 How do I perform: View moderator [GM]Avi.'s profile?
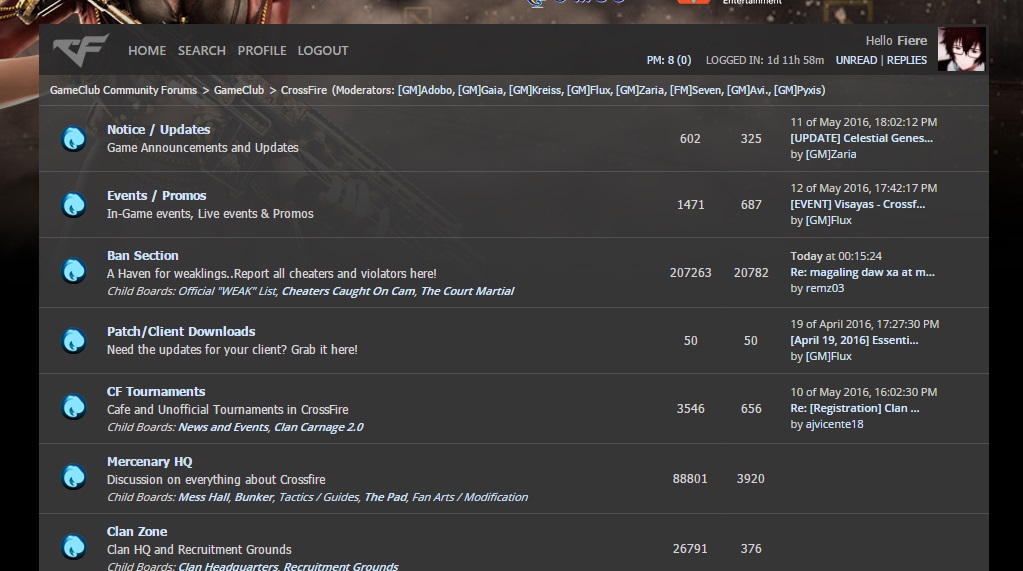747,90
